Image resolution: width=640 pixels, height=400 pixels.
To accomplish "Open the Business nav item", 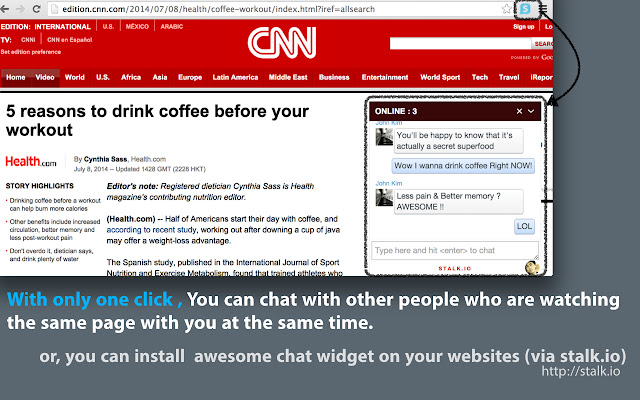I will coord(334,77).
